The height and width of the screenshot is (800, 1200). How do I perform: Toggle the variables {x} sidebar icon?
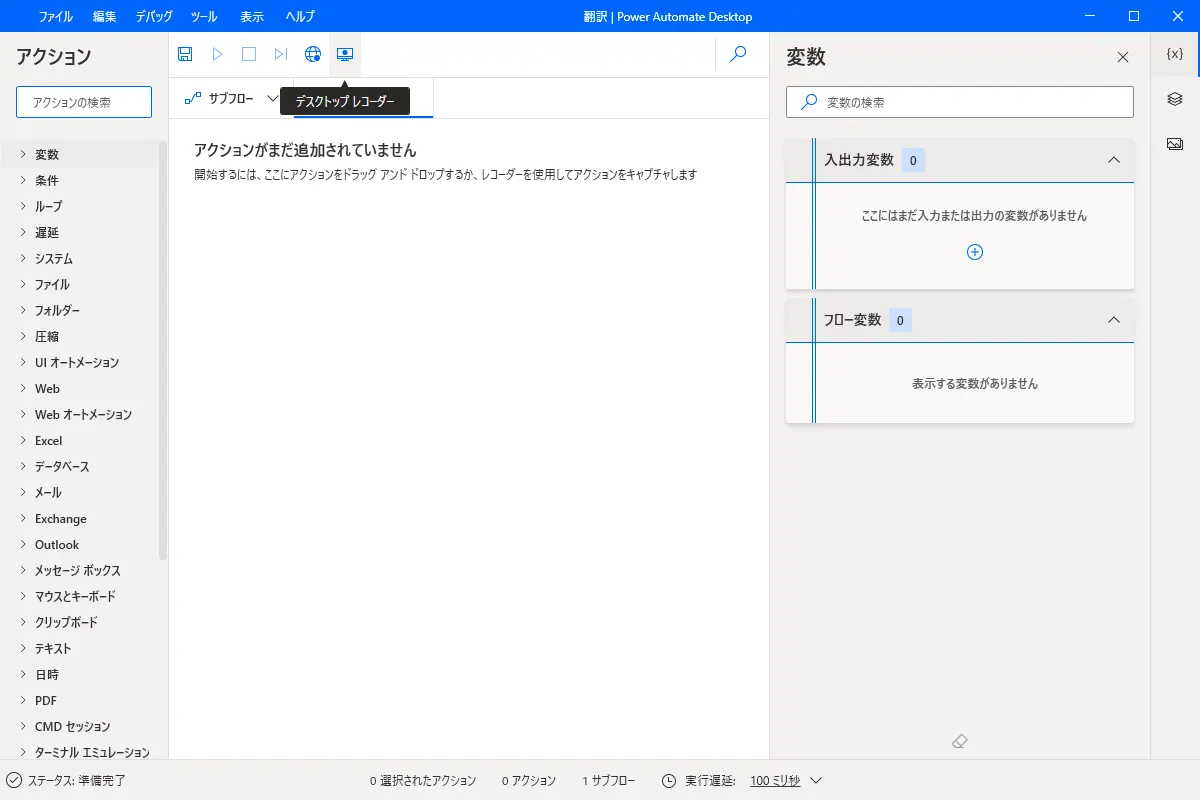(1175, 54)
